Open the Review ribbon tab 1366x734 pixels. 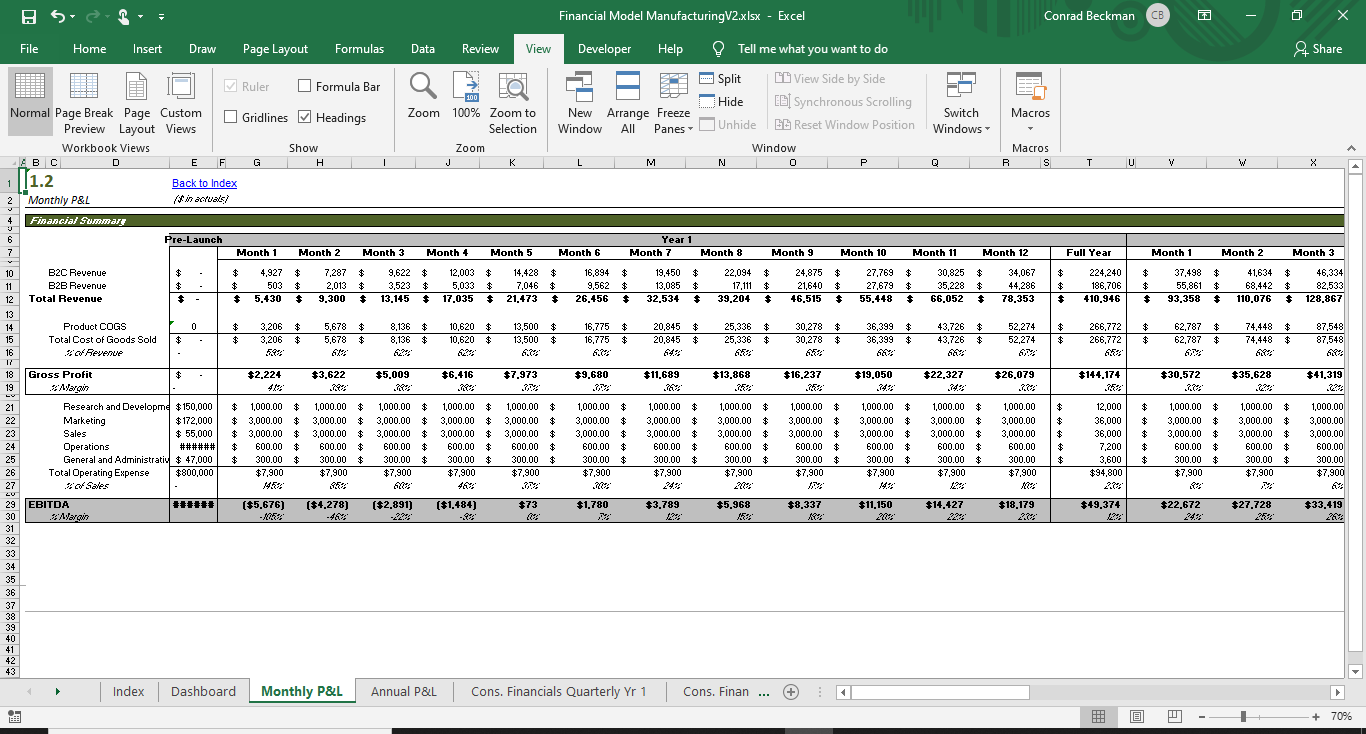[480, 48]
